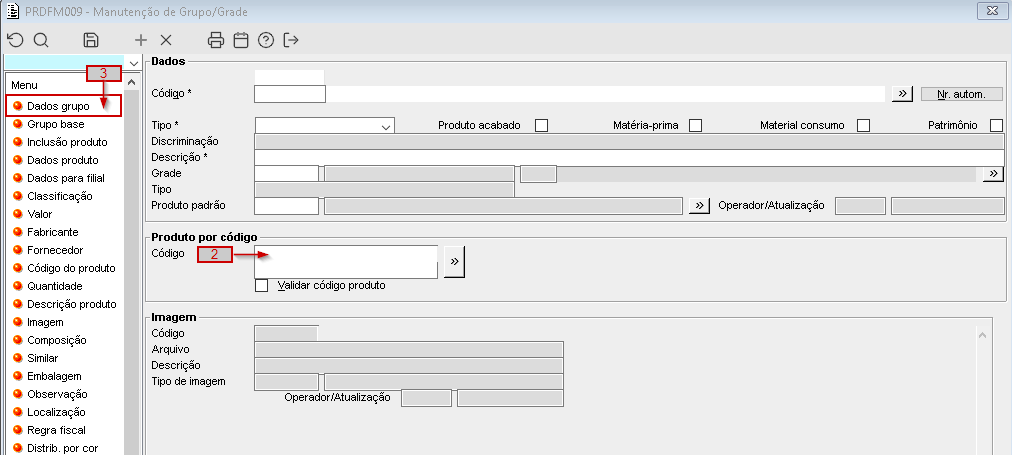
Task: Open Embalagem menu entry
Action: click(54, 376)
